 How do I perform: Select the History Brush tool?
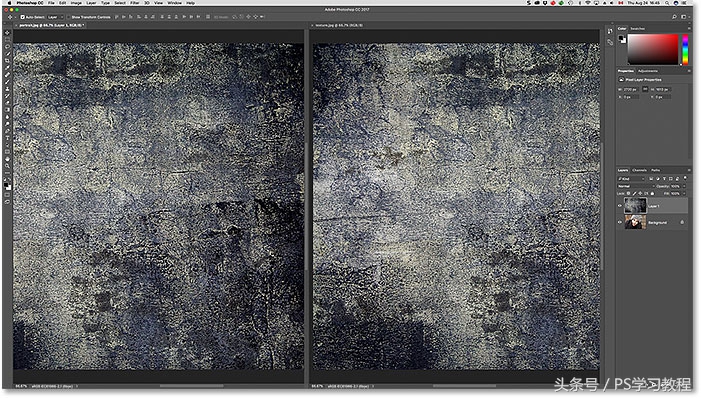click(7, 96)
